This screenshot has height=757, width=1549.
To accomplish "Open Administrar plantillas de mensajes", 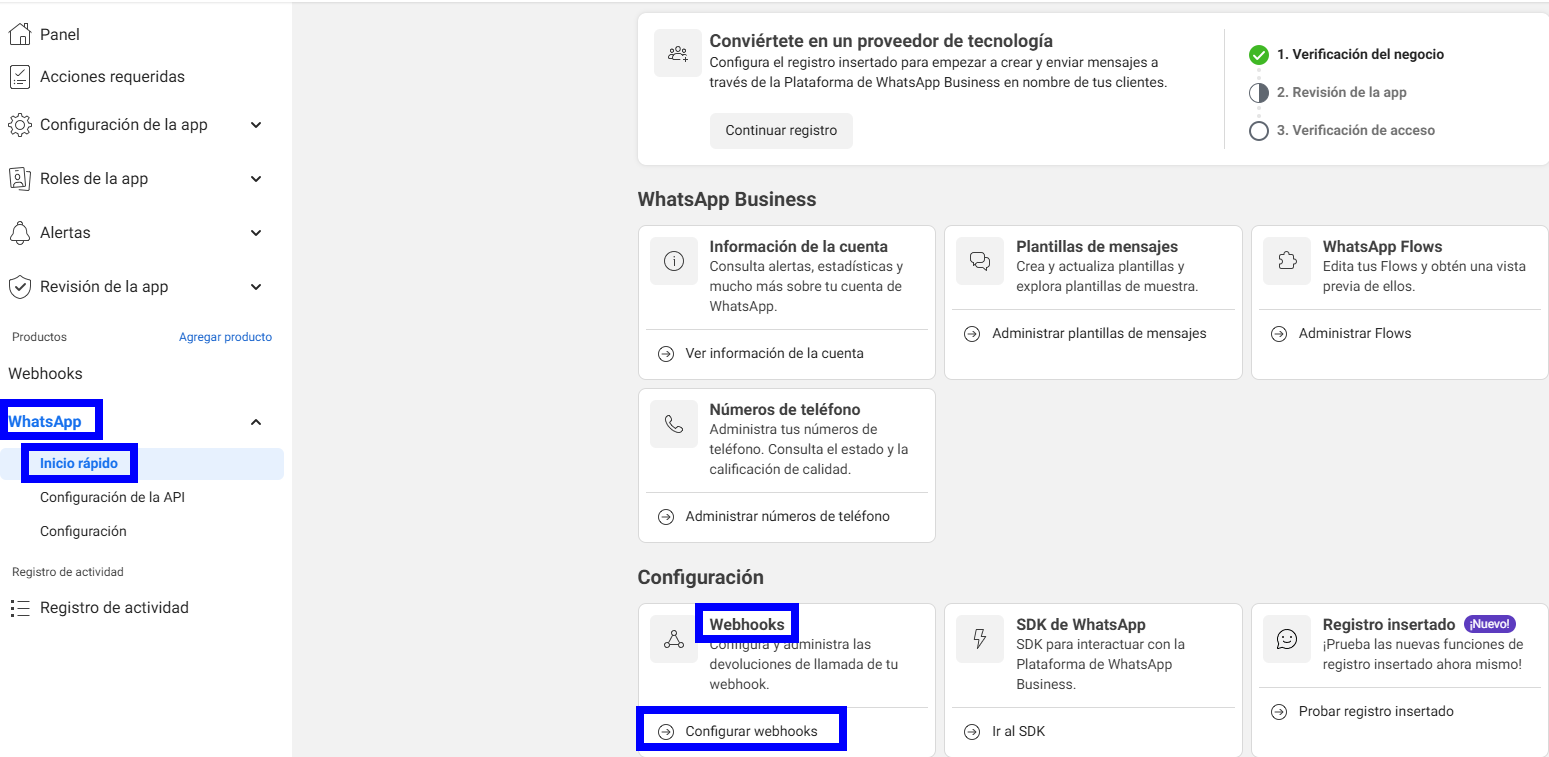I will [1099, 334].
